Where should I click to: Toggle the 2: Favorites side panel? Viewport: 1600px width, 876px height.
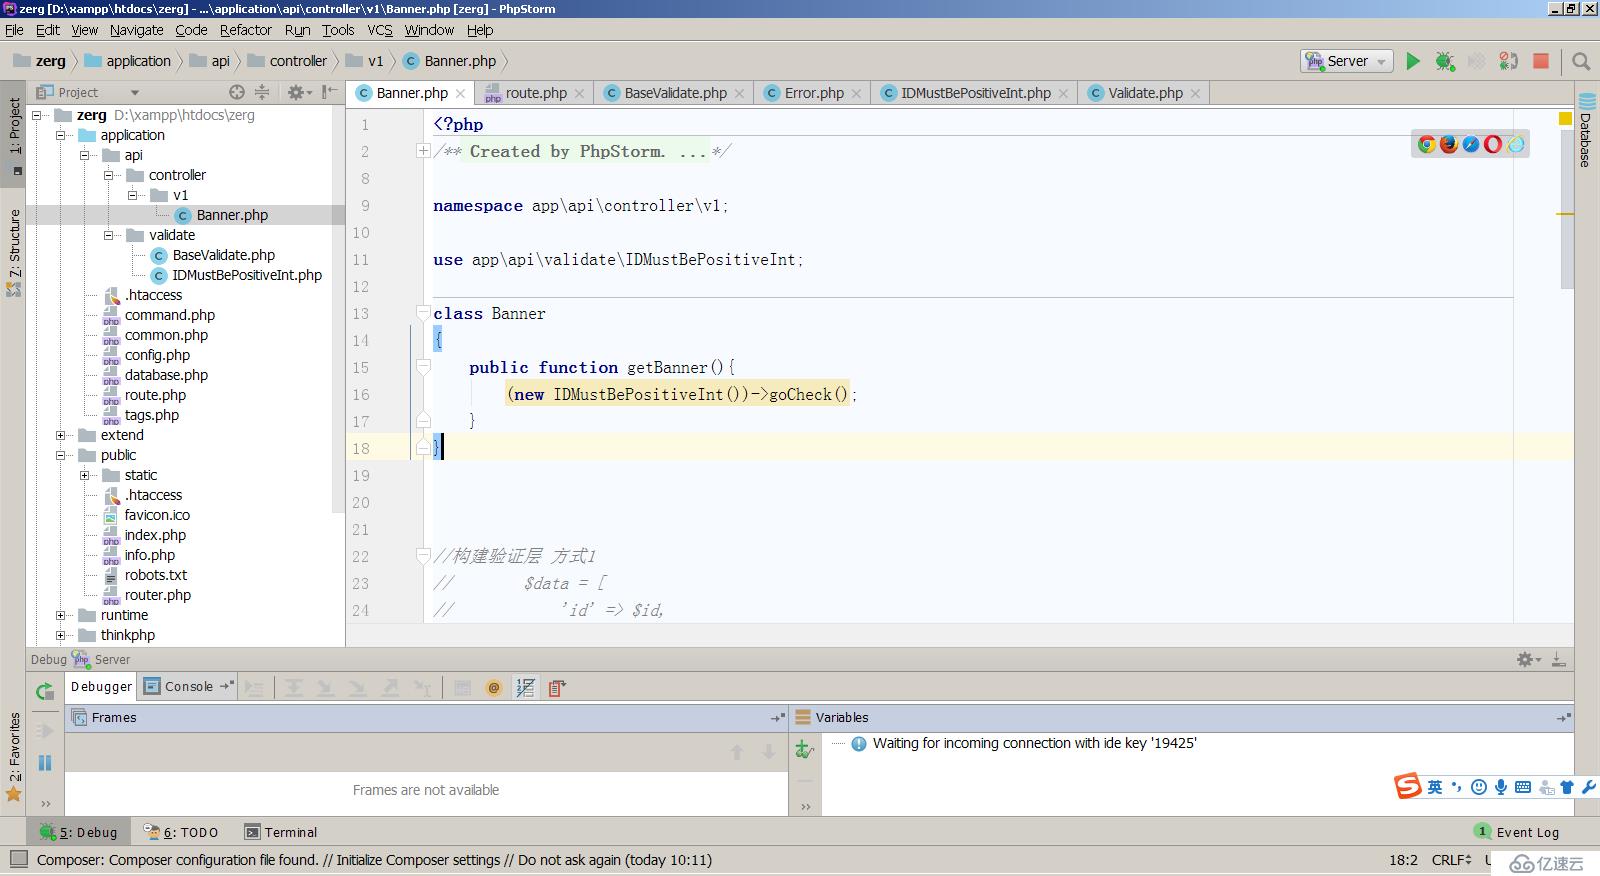pyautogui.click(x=14, y=757)
